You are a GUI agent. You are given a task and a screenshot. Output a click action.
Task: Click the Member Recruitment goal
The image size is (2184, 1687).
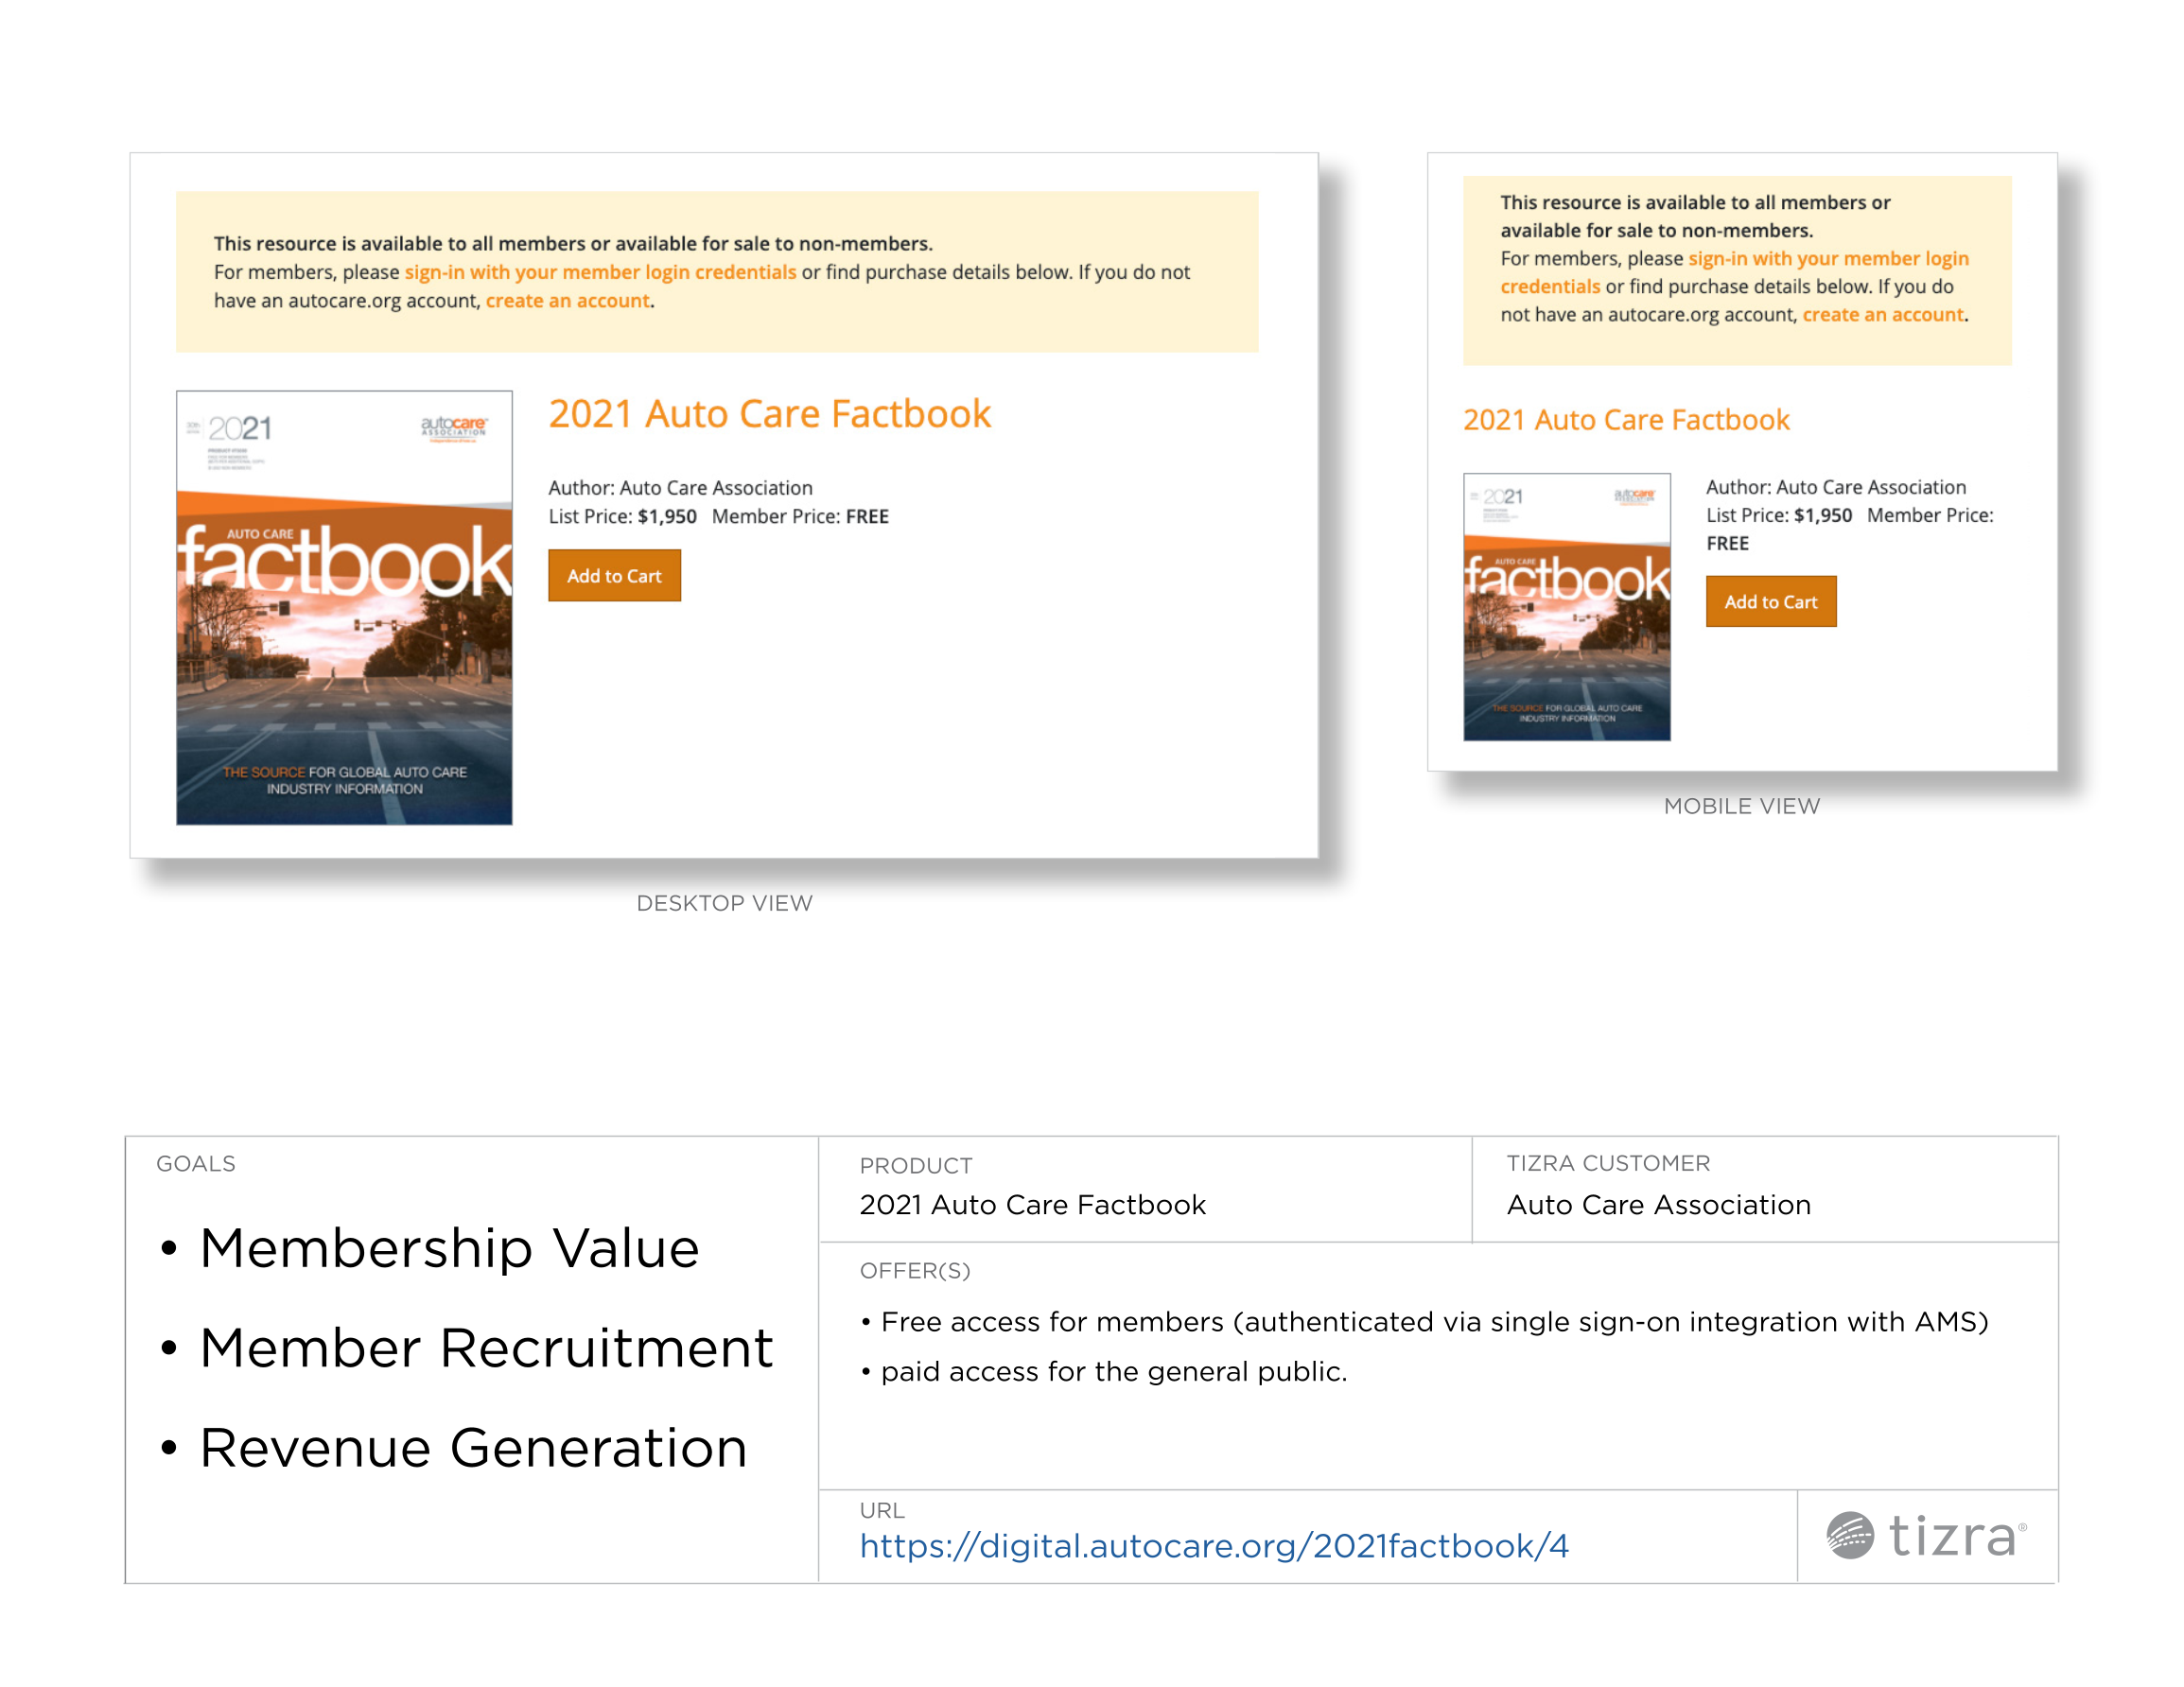click(x=486, y=1348)
